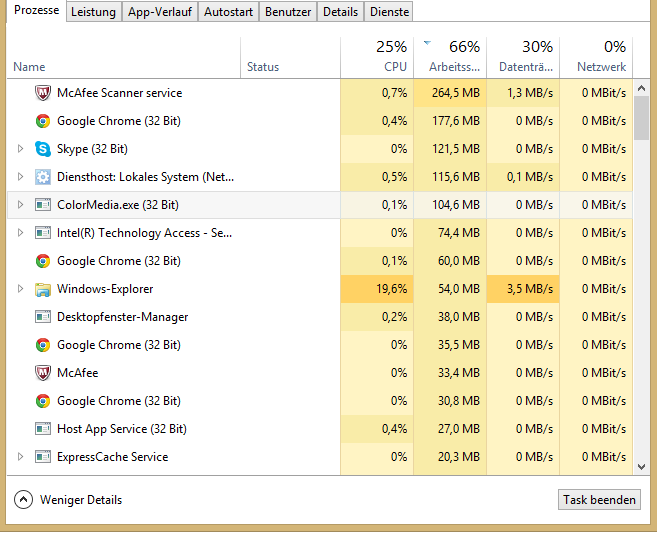The width and height of the screenshot is (657, 534).
Task: Switch to the Prozesse tab
Action: point(36,10)
